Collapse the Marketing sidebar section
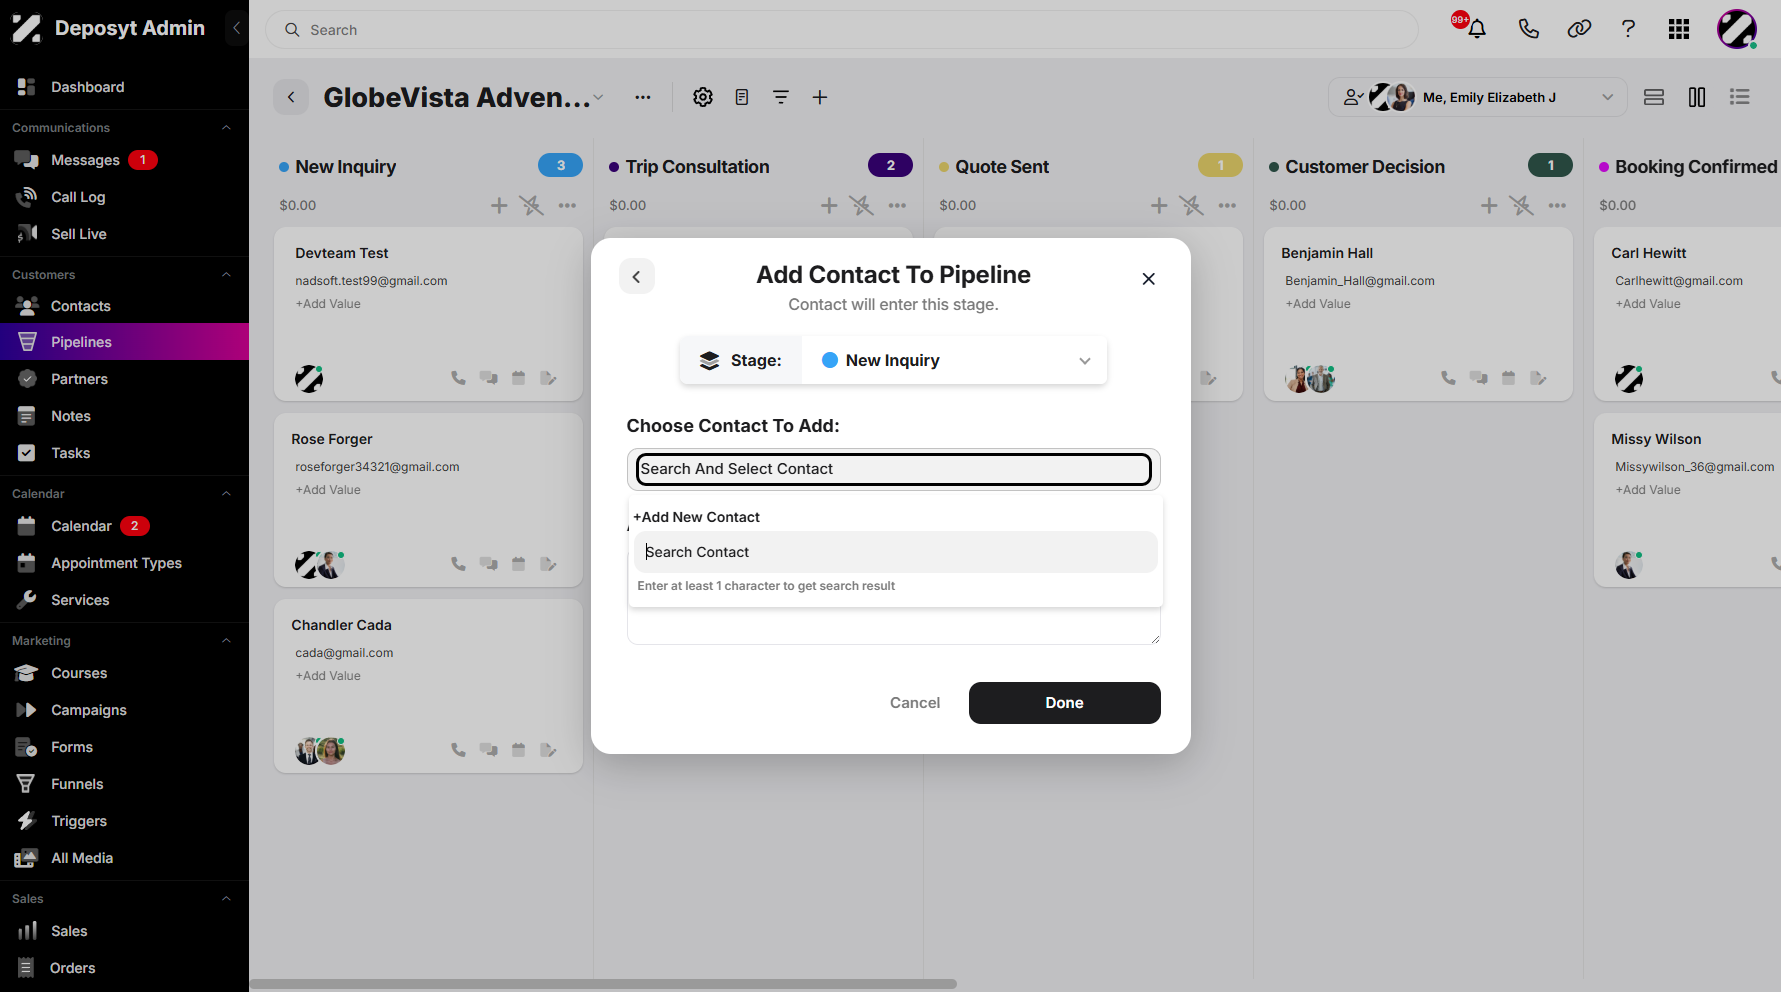1781x992 pixels. click(x=226, y=640)
